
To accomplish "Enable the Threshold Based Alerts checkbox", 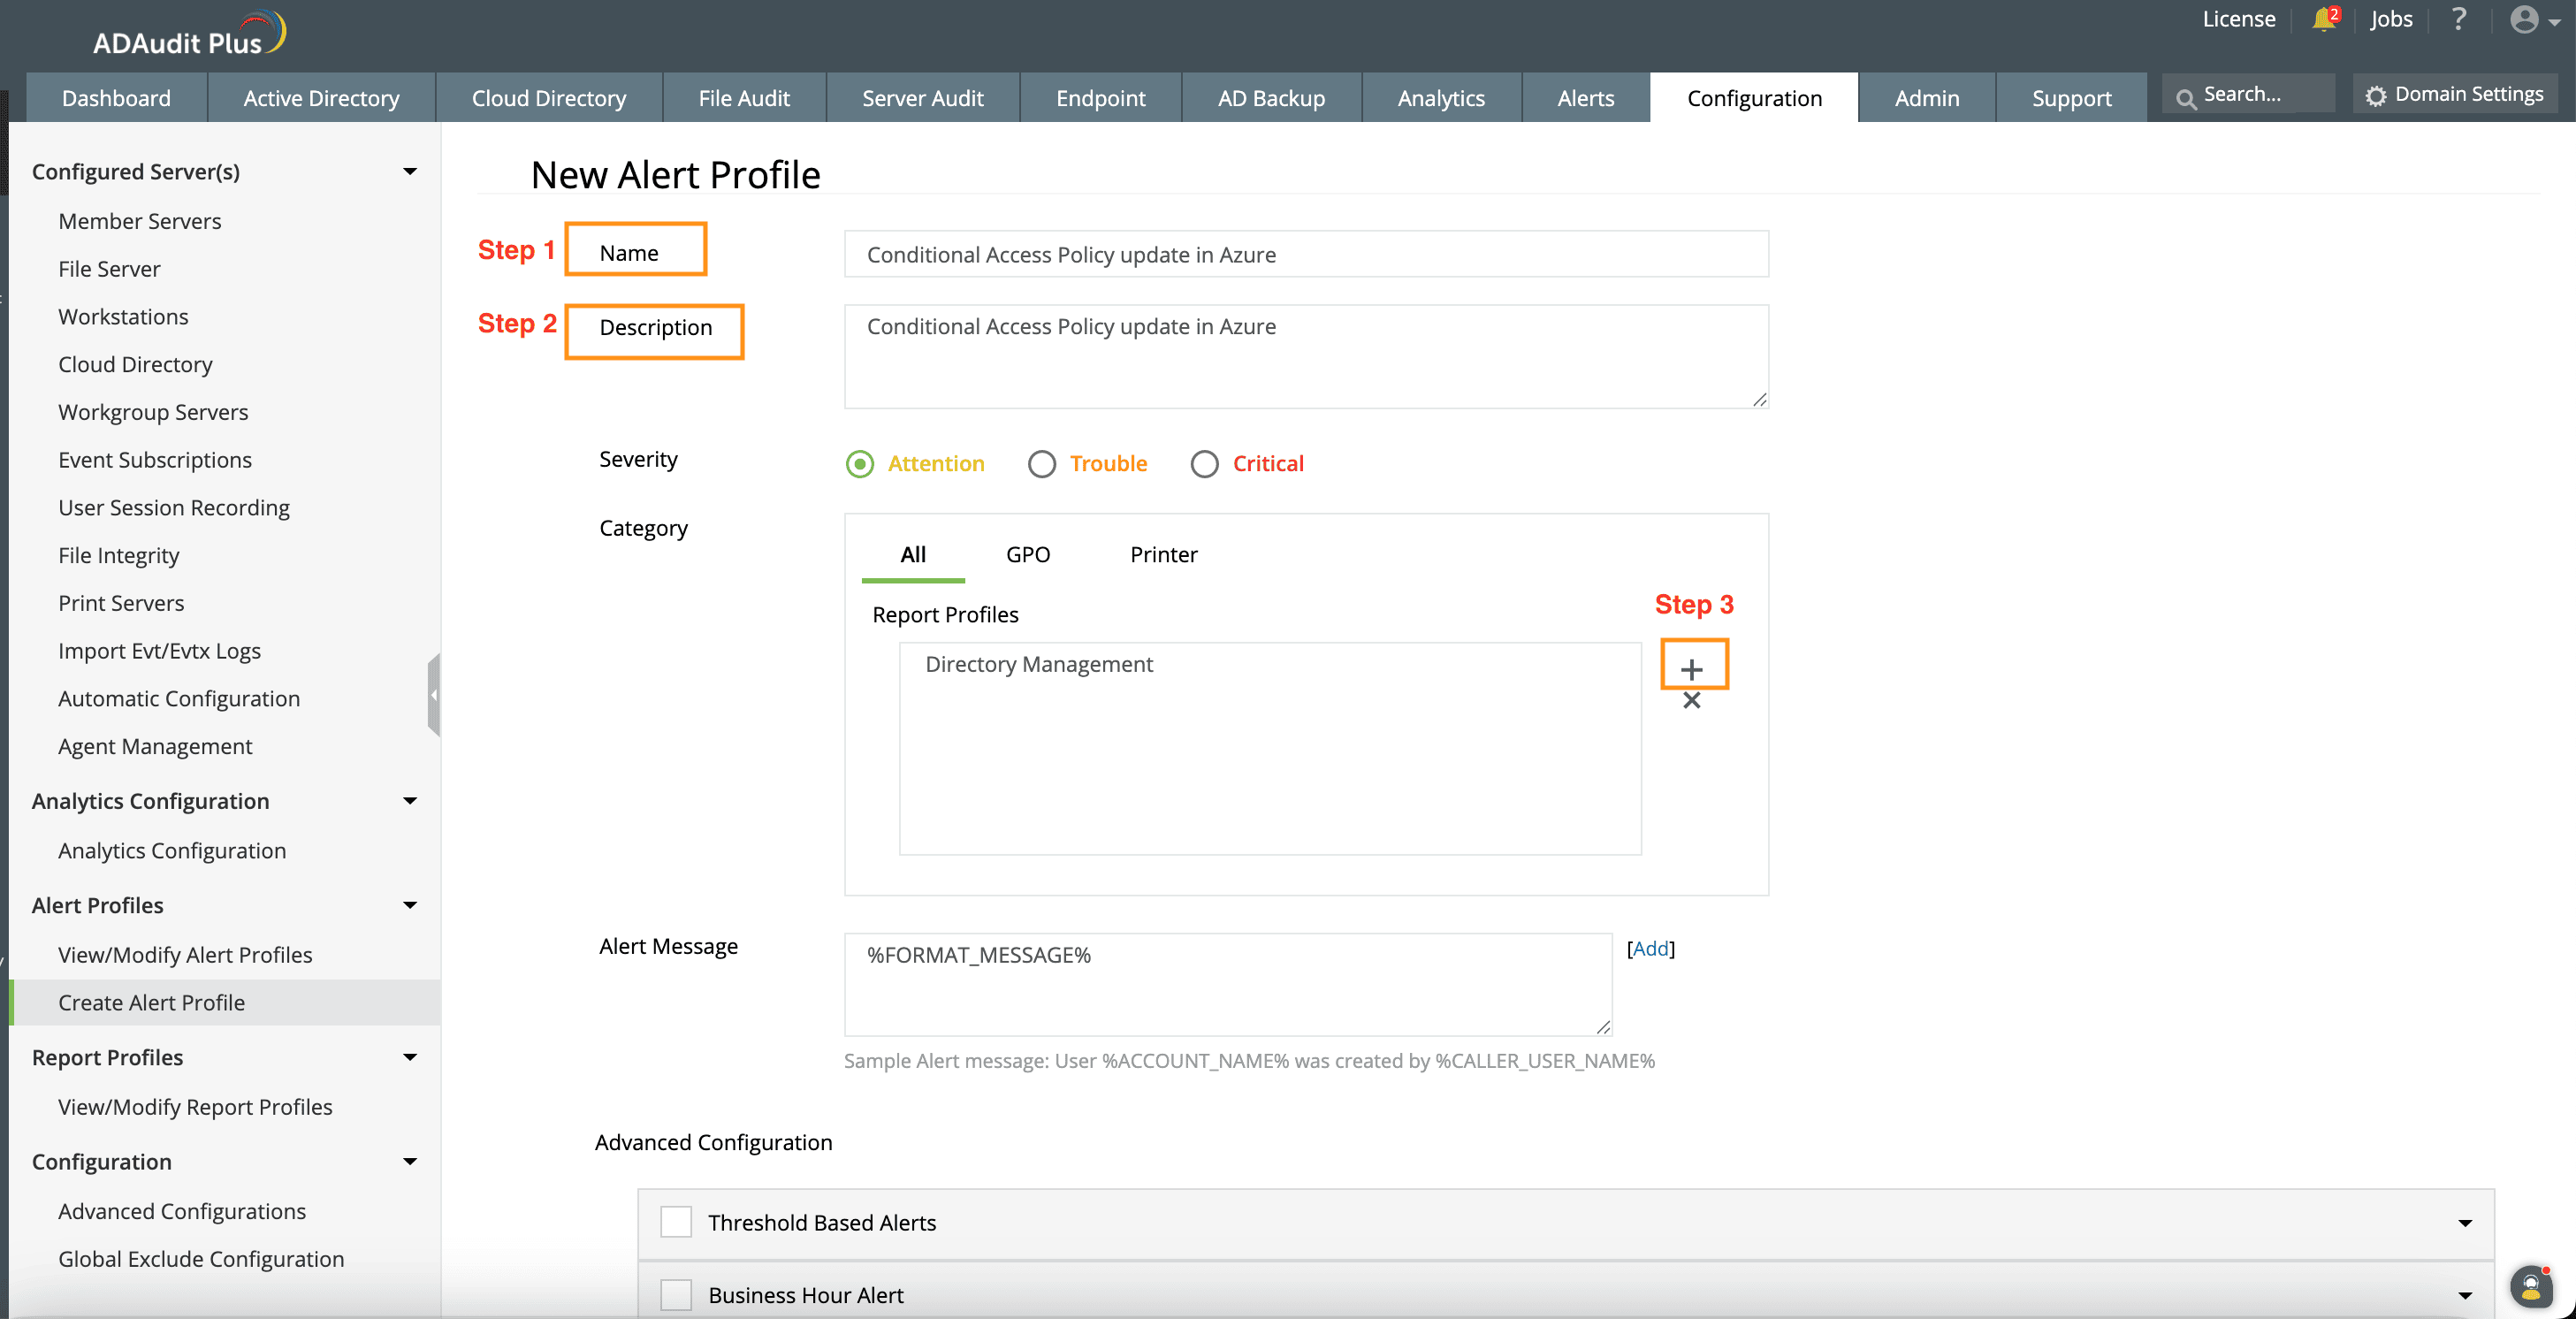I will [676, 1222].
